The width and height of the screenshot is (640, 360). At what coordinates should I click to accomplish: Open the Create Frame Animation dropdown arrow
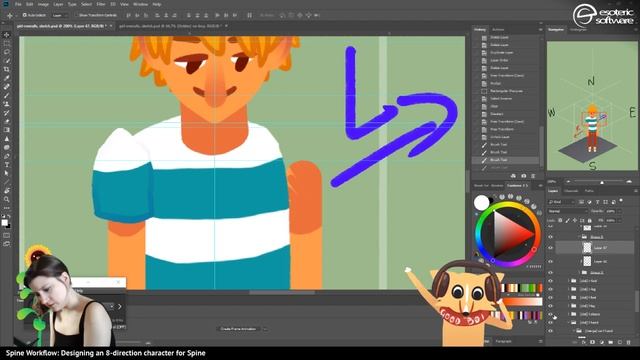coord(265,329)
